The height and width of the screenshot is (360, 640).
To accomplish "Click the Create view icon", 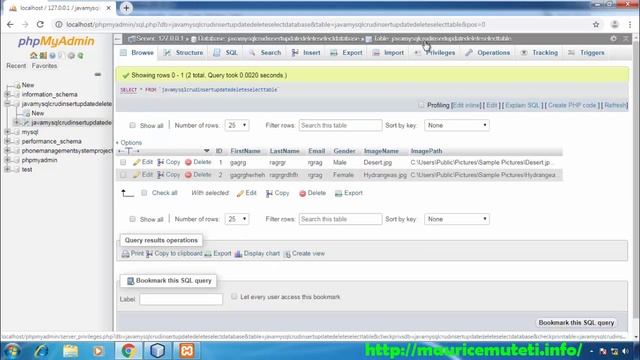I will pos(287,254).
